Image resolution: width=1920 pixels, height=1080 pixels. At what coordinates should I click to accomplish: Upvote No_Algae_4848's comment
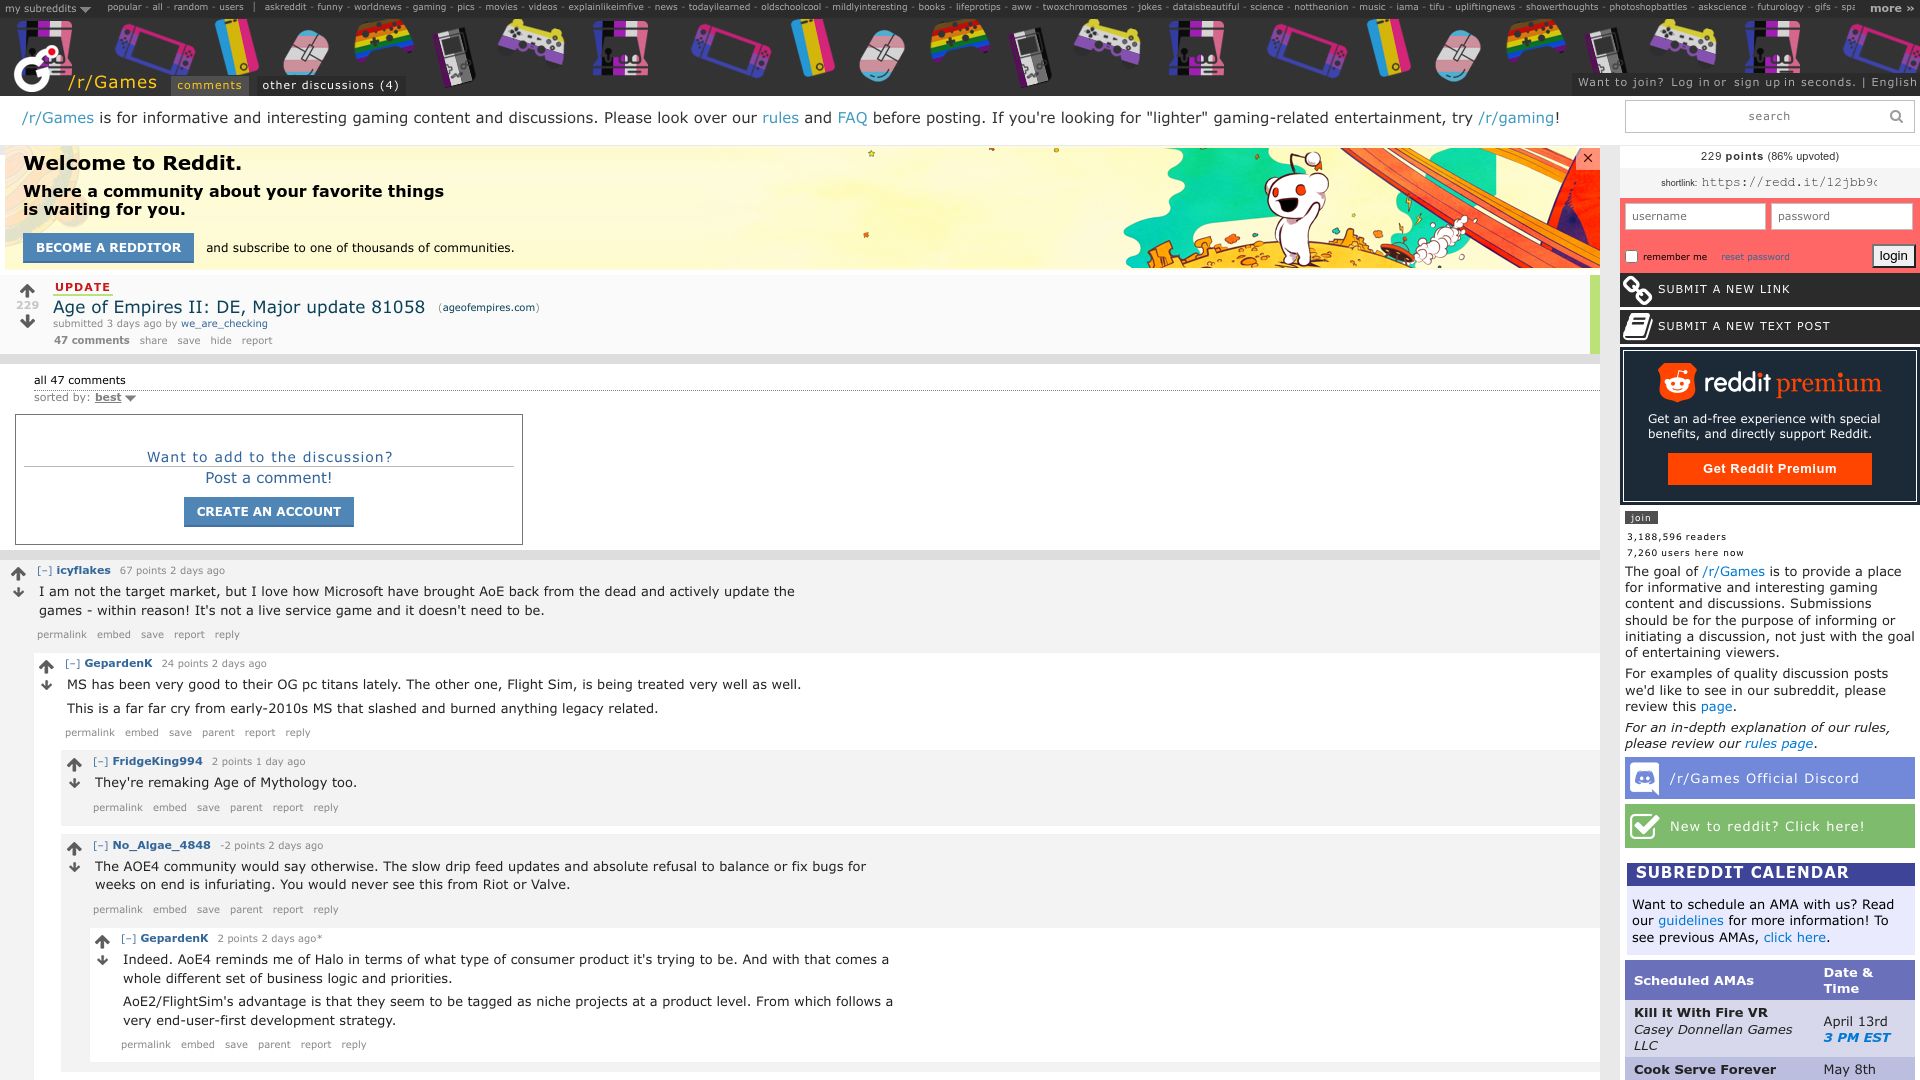pyautogui.click(x=74, y=849)
